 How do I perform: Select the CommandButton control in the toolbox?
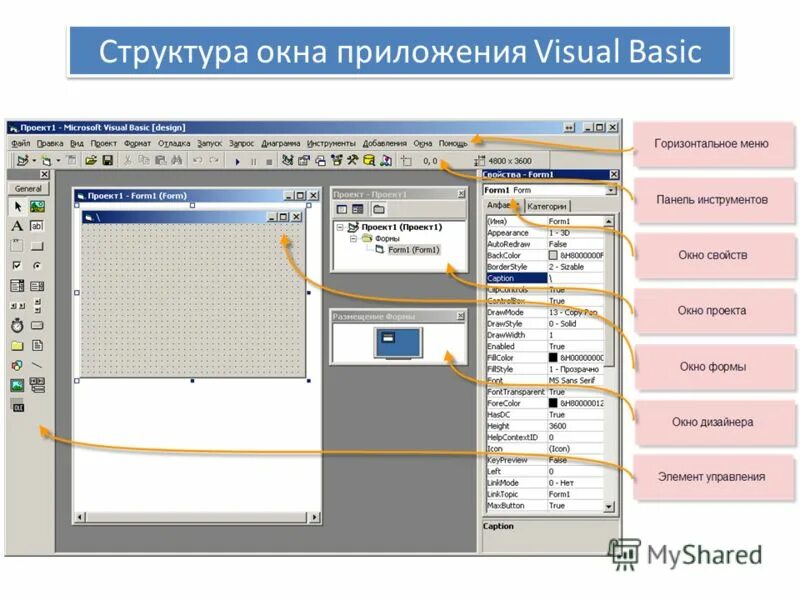(x=37, y=246)
